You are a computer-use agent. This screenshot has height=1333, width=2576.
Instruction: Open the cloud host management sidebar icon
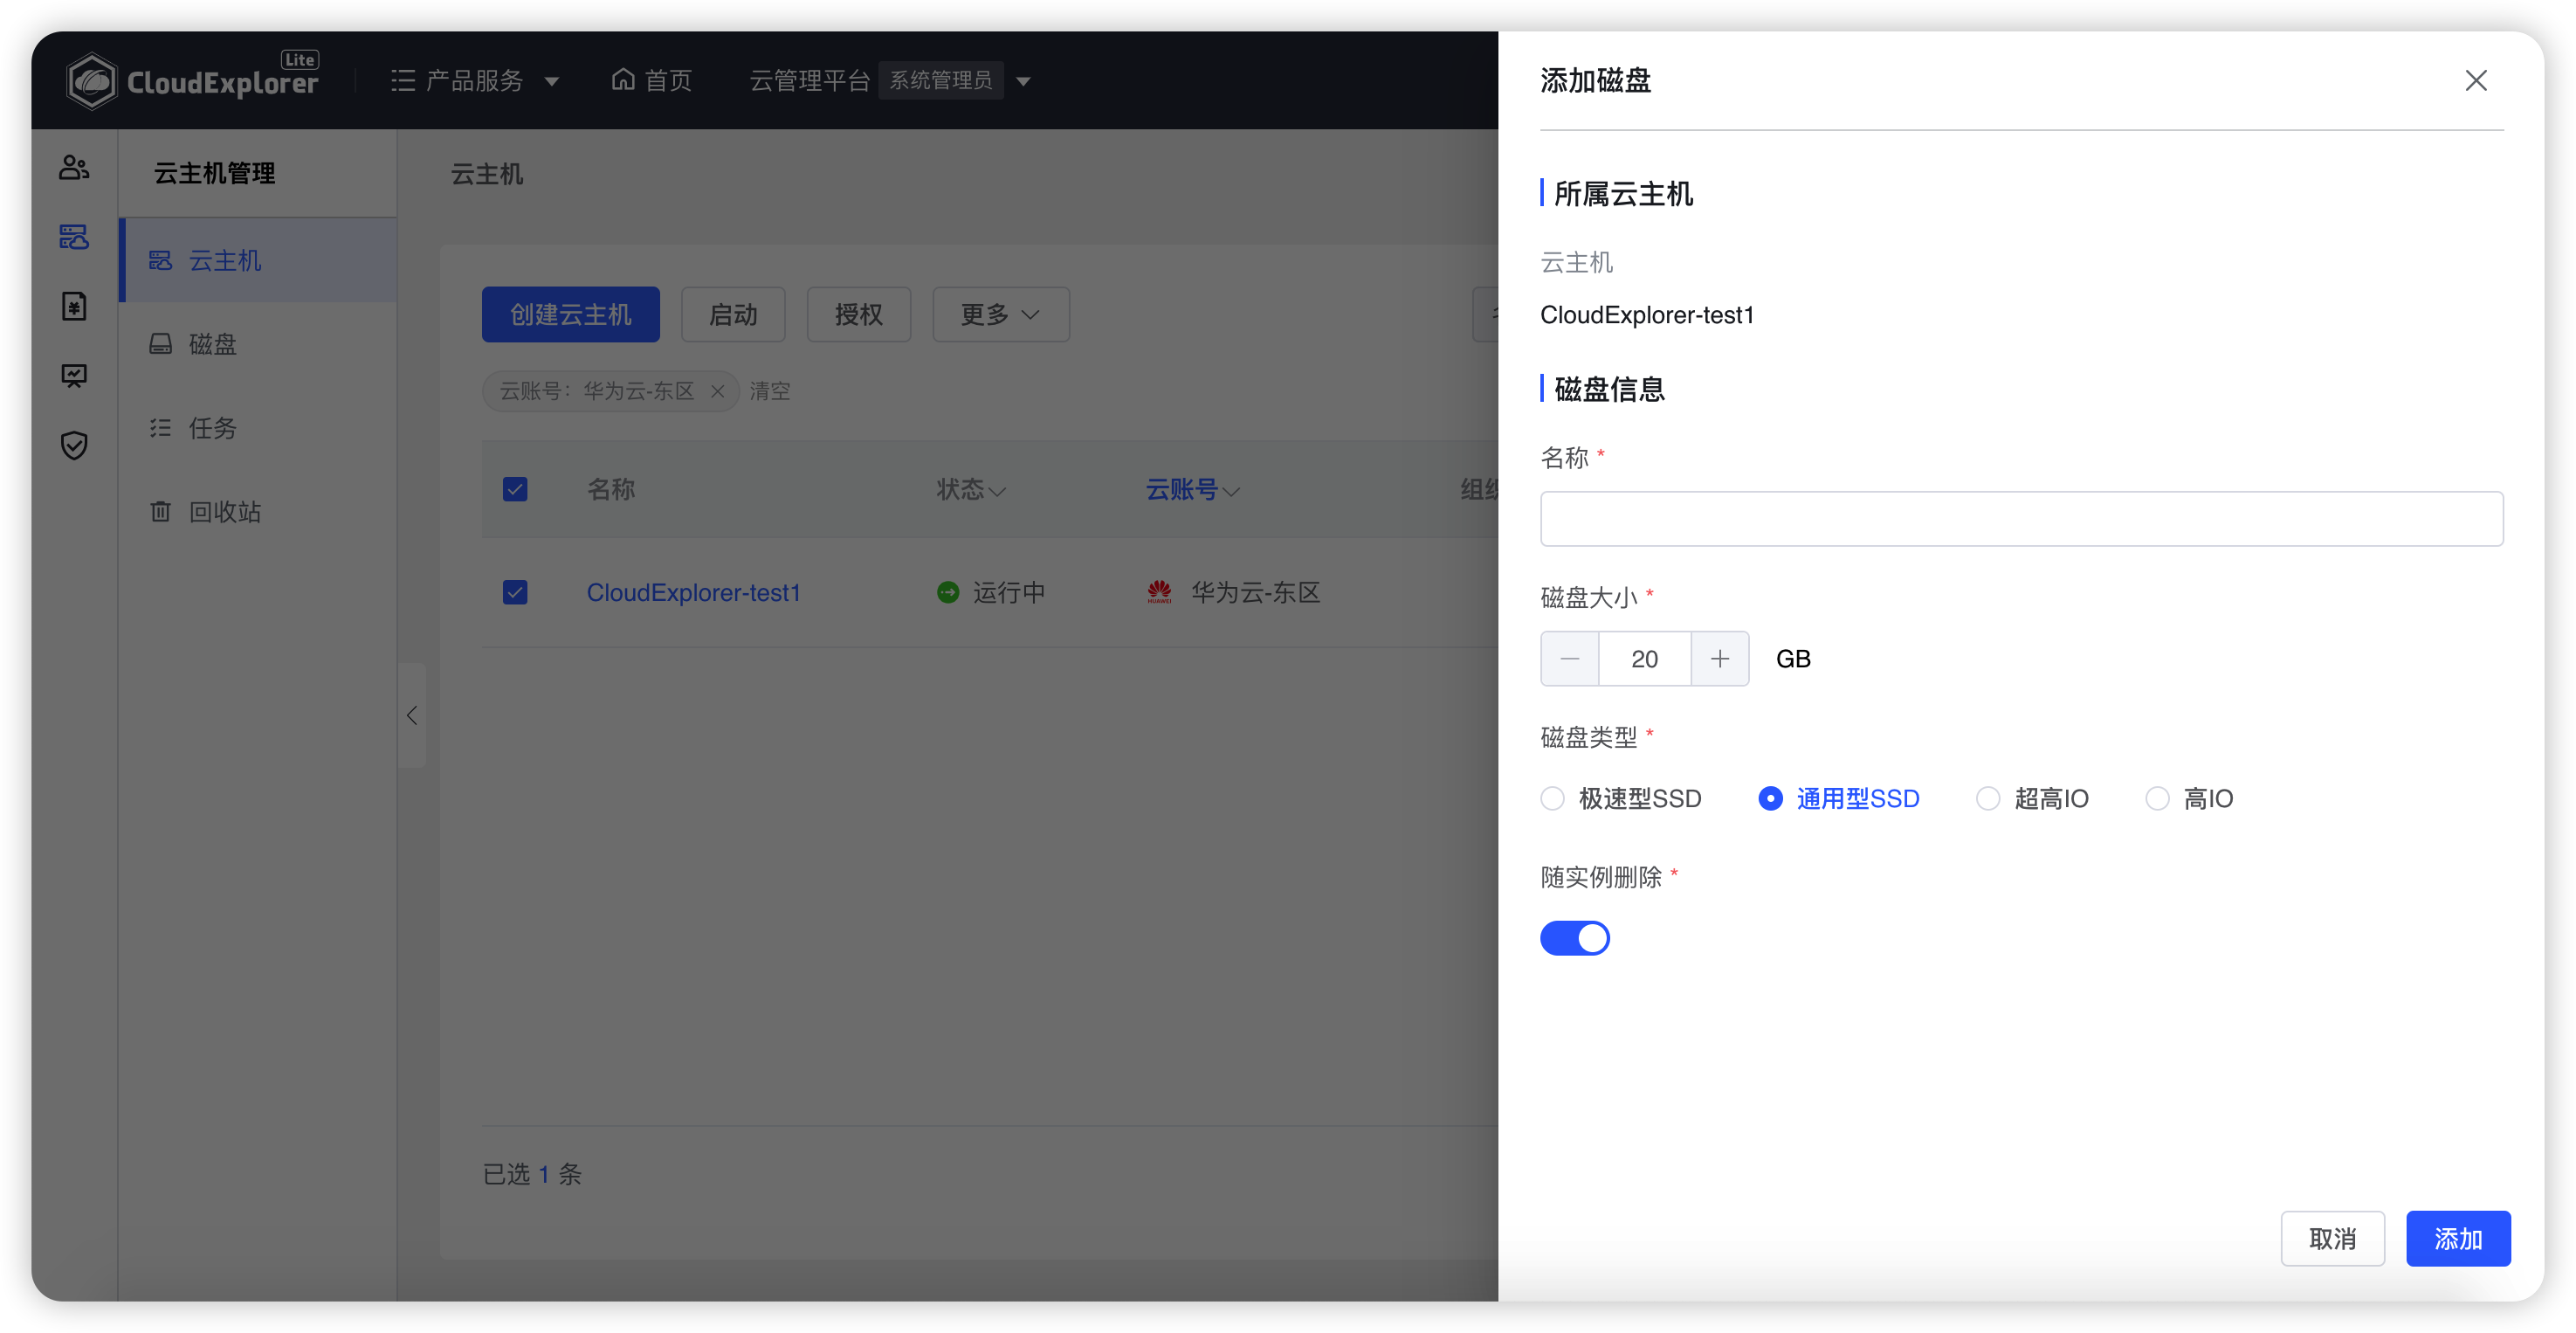(74, 237)
